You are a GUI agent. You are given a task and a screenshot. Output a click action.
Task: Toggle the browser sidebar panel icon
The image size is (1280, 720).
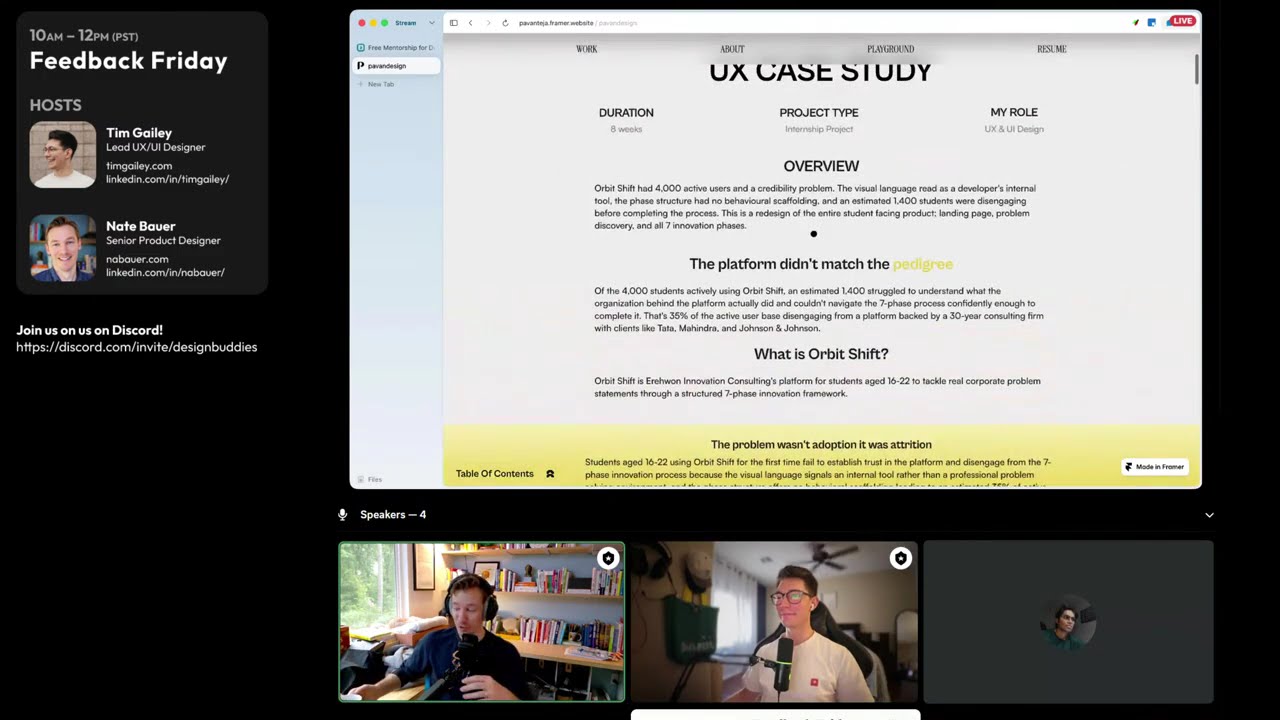(453, 23)
